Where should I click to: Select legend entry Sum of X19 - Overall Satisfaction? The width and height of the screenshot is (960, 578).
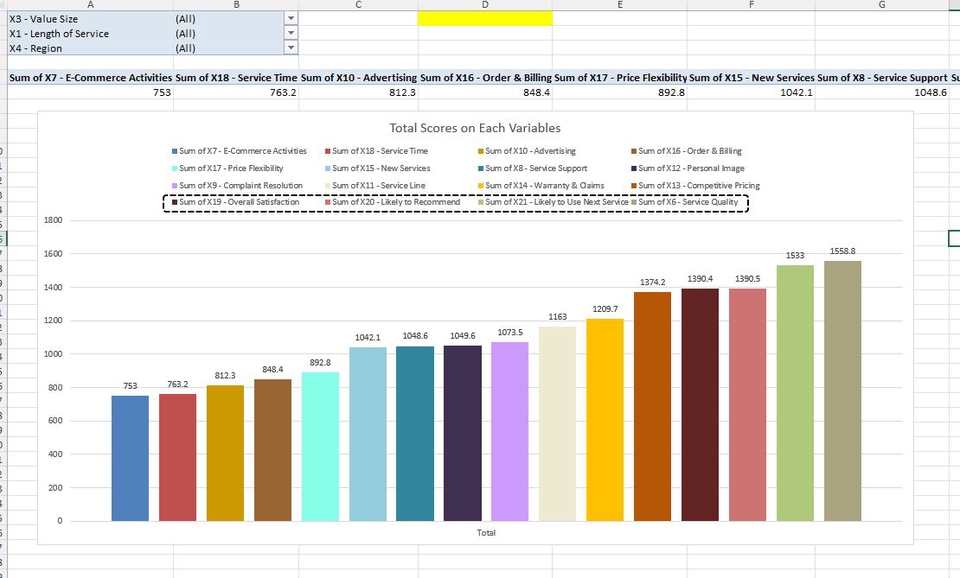coord(236,201)
